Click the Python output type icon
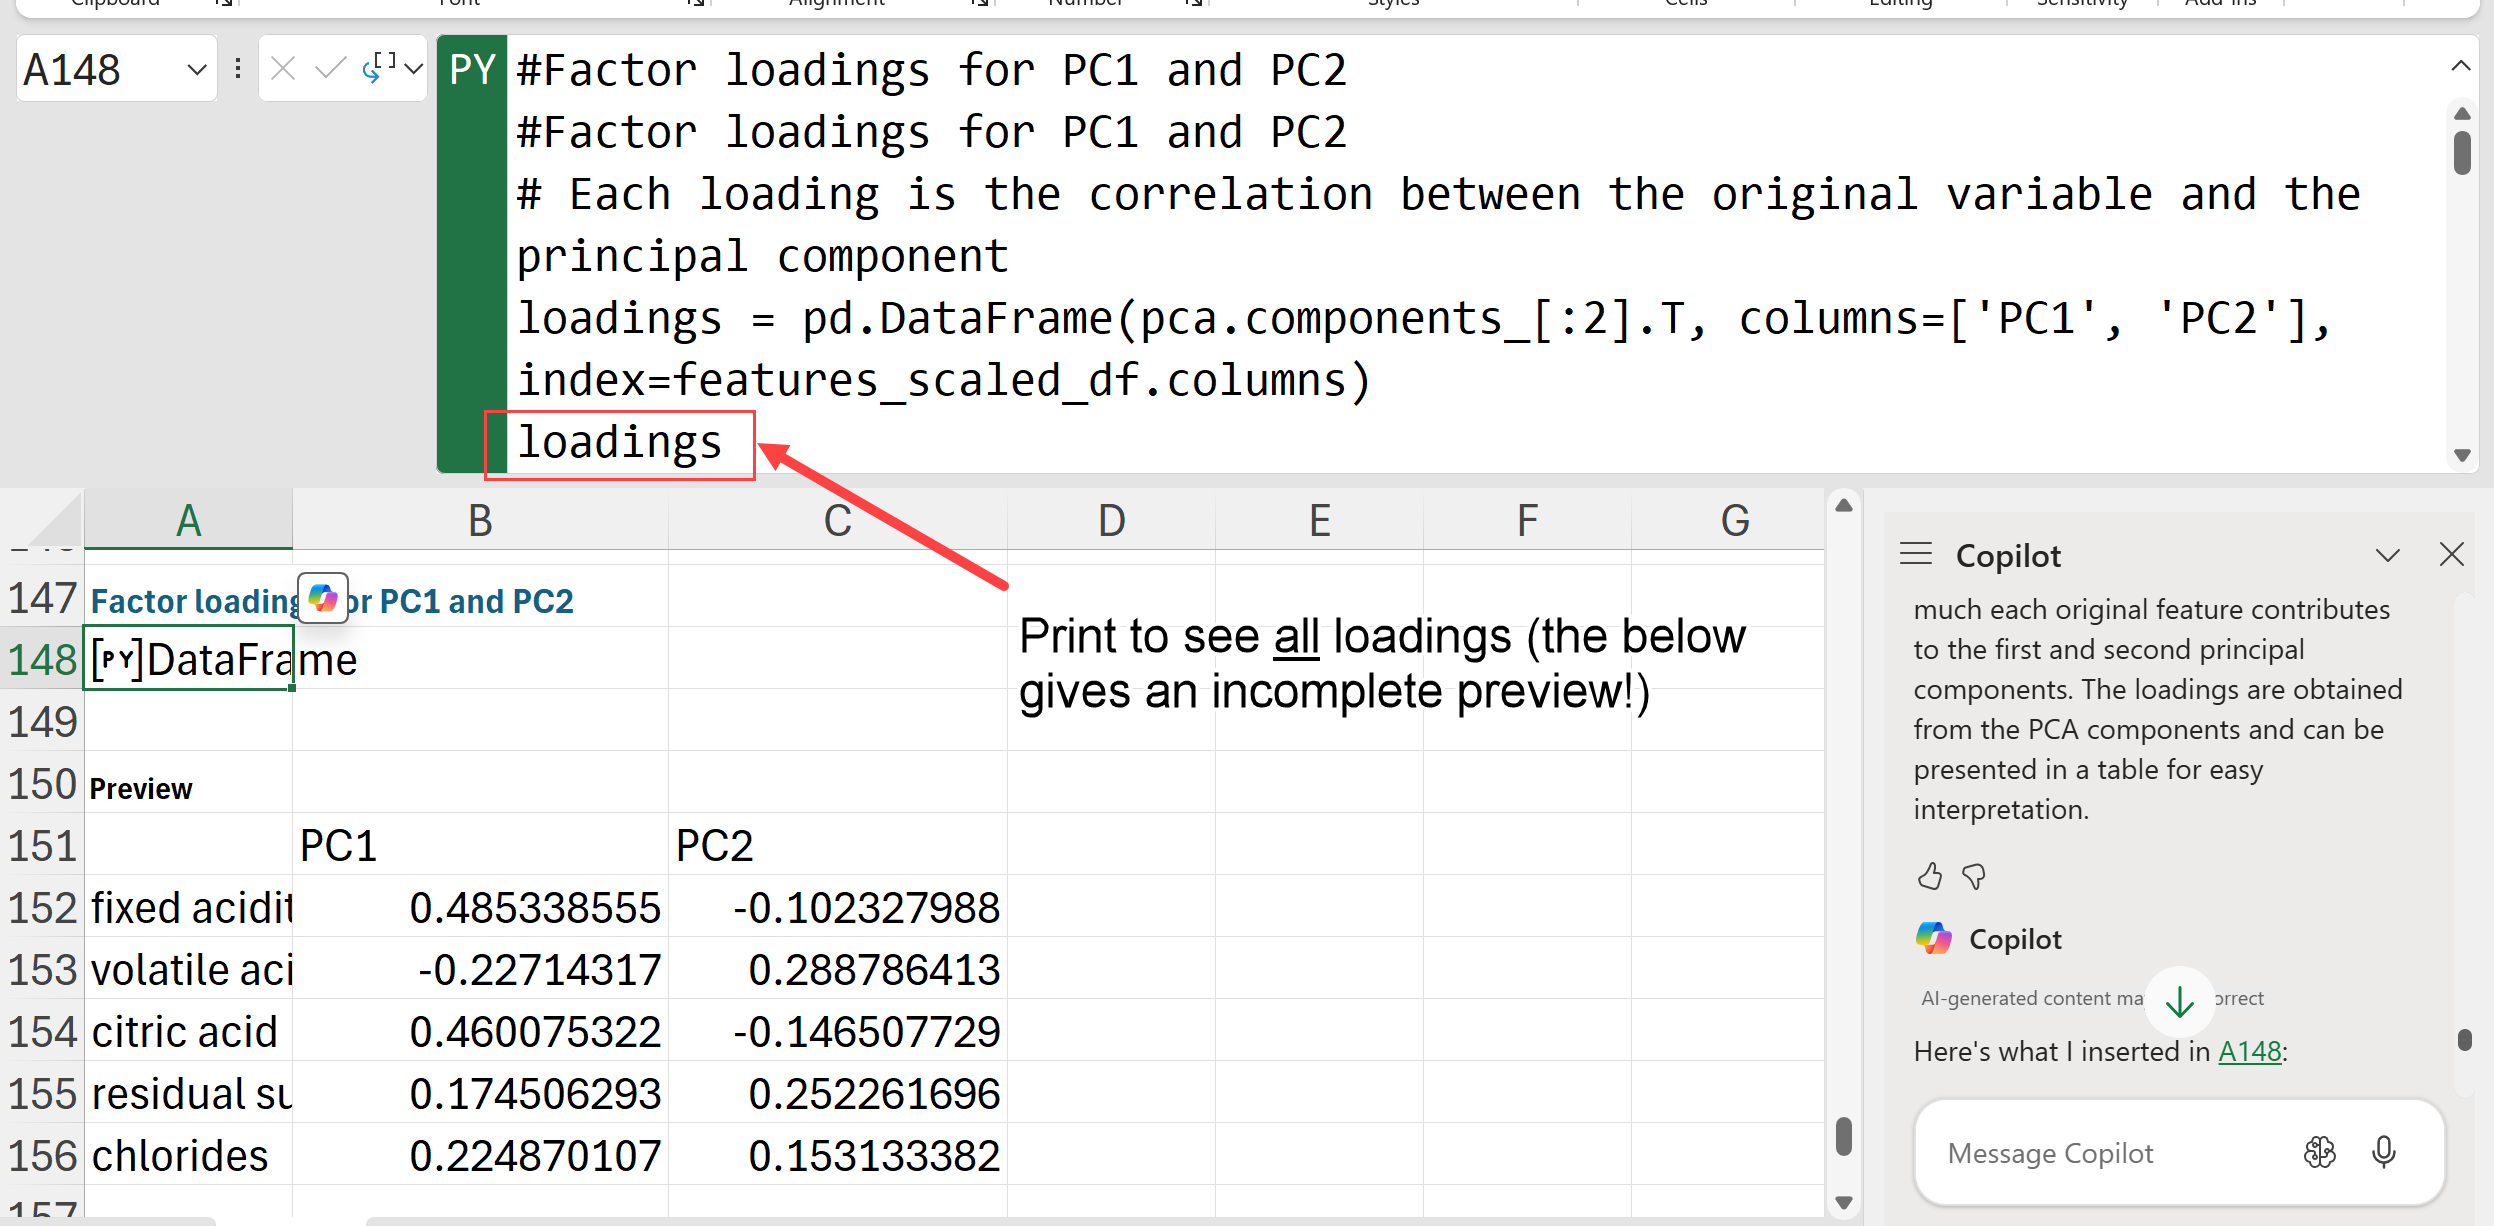2494x1226 pixels. point(378,68)
